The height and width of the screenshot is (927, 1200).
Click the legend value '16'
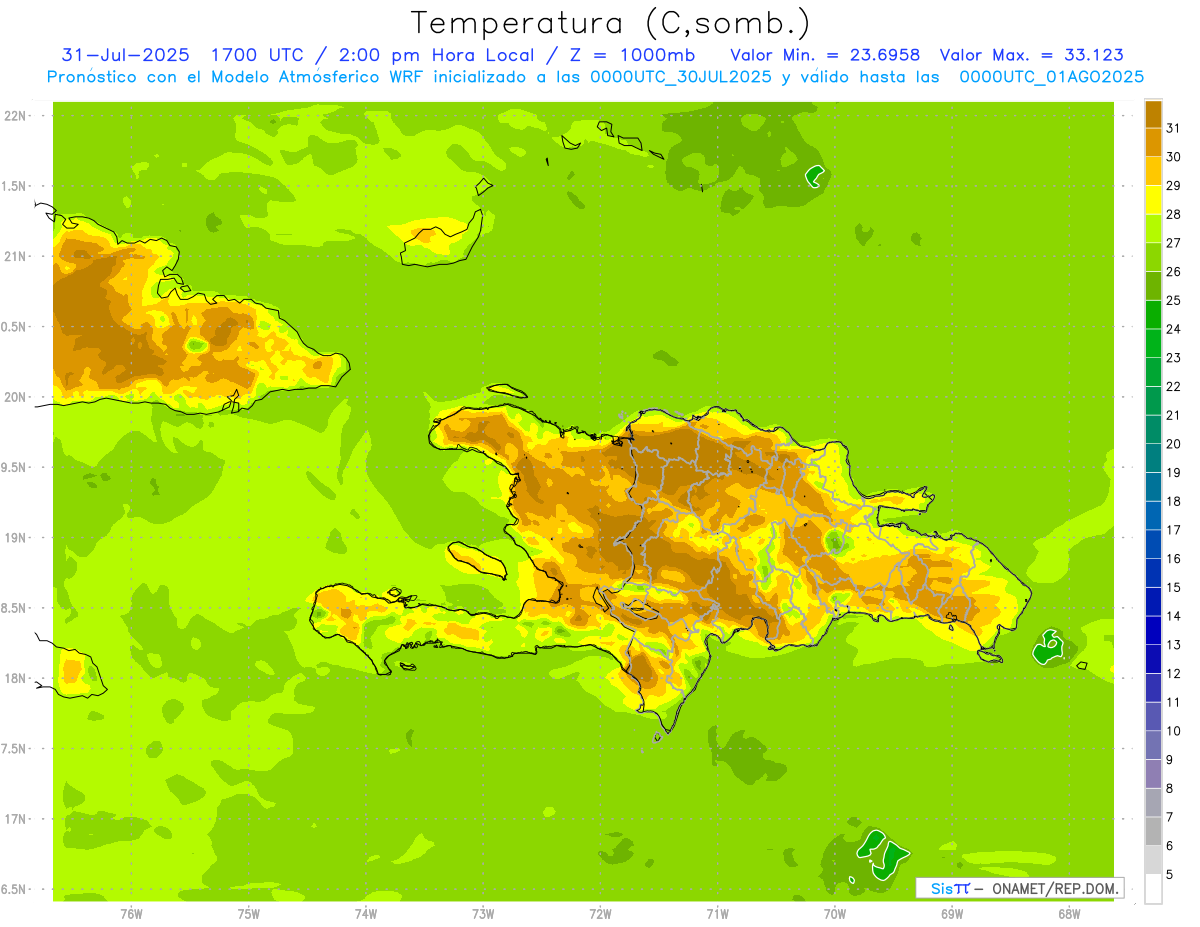tap(1174, 558)
